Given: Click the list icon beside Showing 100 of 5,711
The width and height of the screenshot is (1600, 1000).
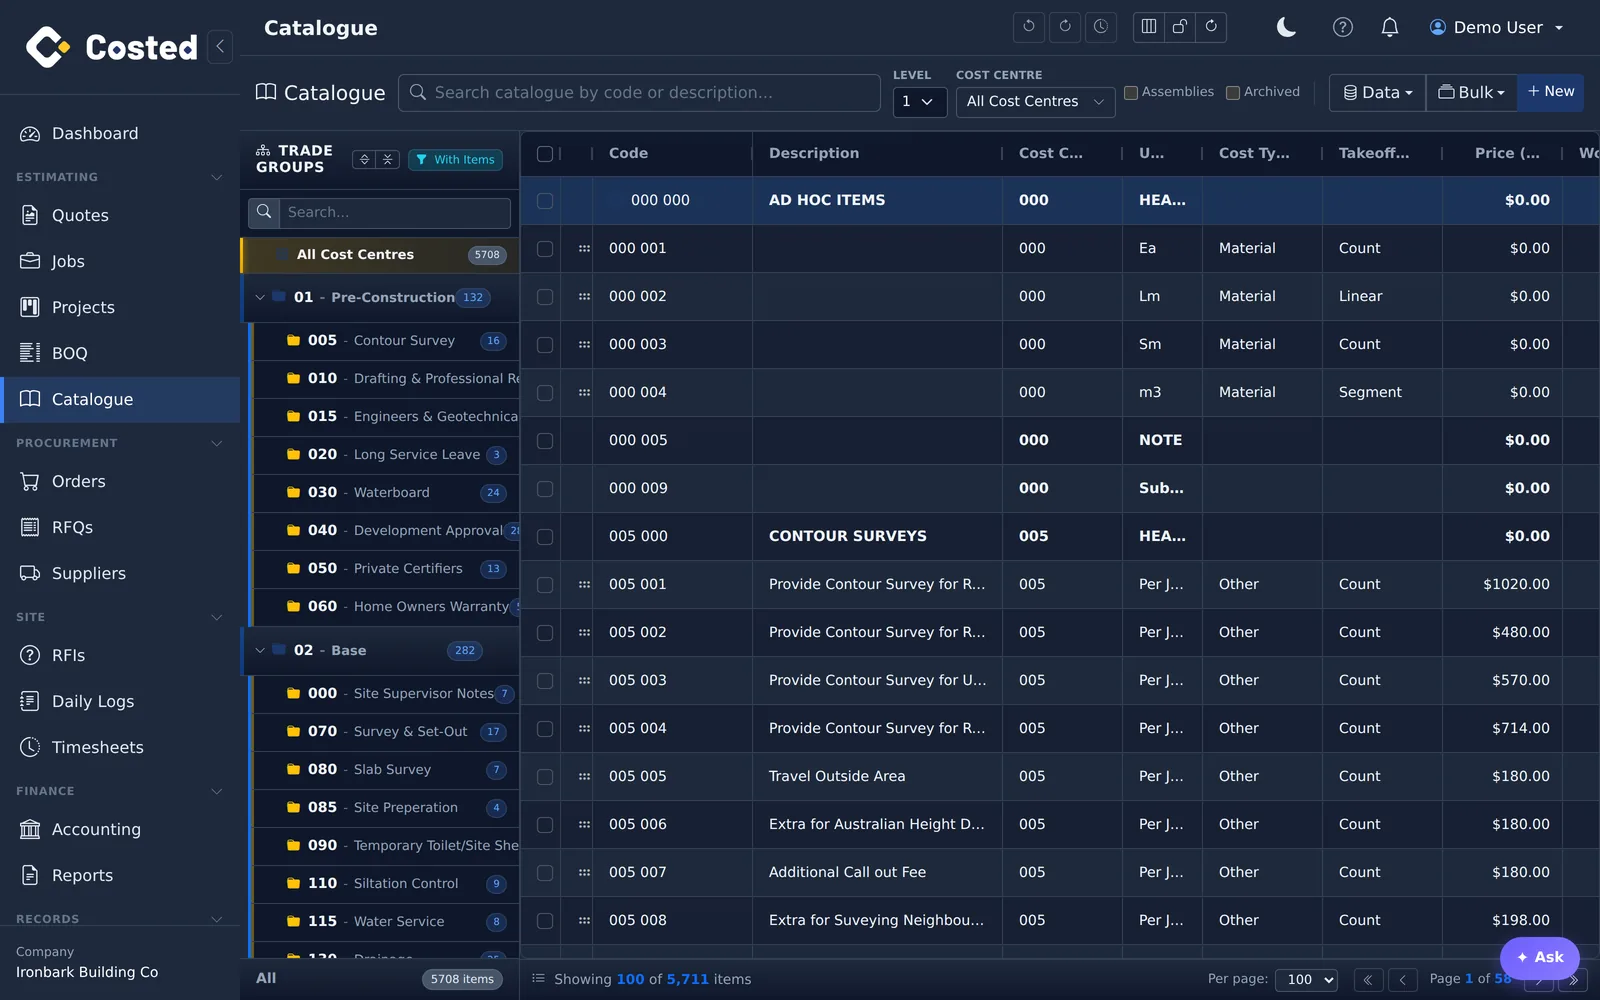Looking at the screenshot, I should click(538, 979).
